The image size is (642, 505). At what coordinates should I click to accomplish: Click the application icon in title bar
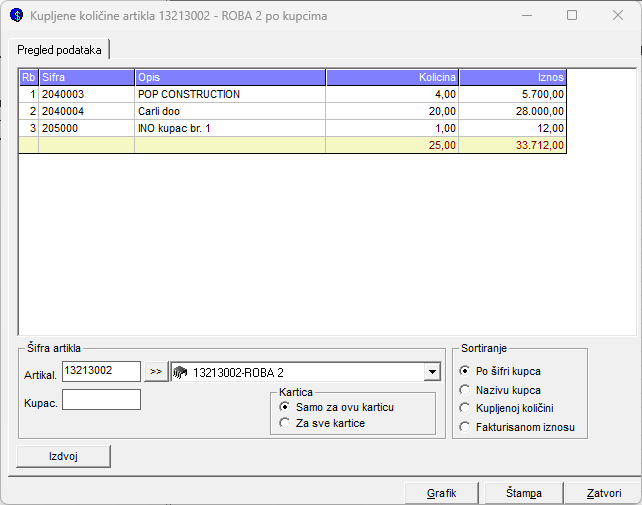click(16, 16)
